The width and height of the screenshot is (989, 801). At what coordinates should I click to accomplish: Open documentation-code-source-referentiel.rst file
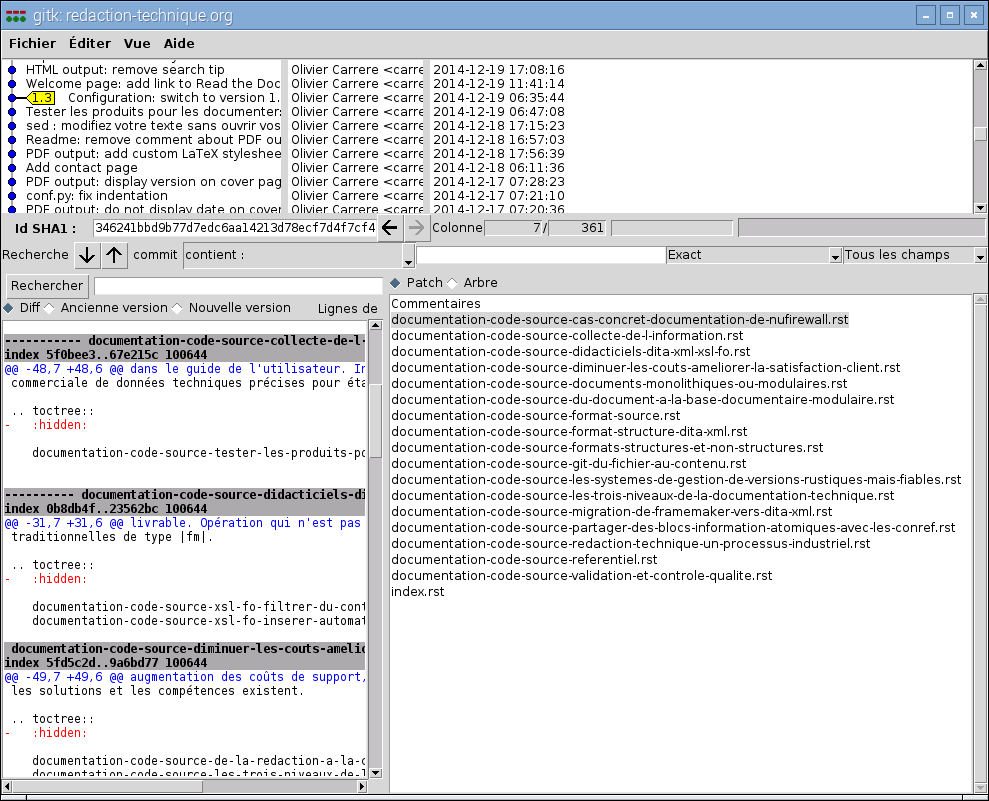(524, 559)
